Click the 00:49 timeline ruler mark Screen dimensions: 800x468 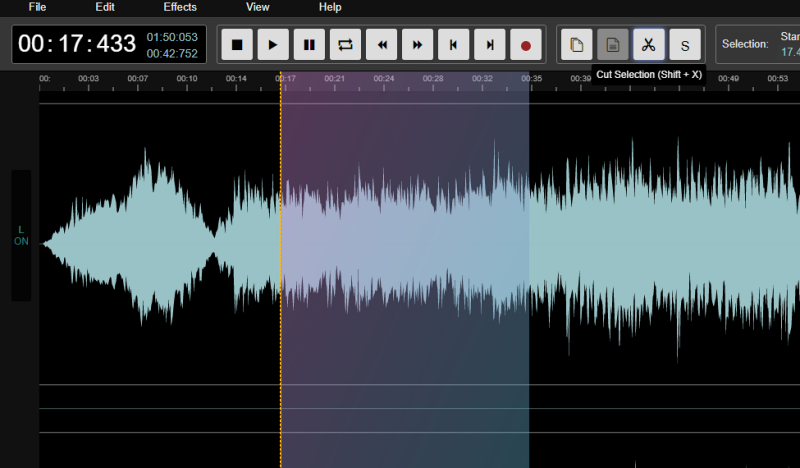click(x=729, y=79)
